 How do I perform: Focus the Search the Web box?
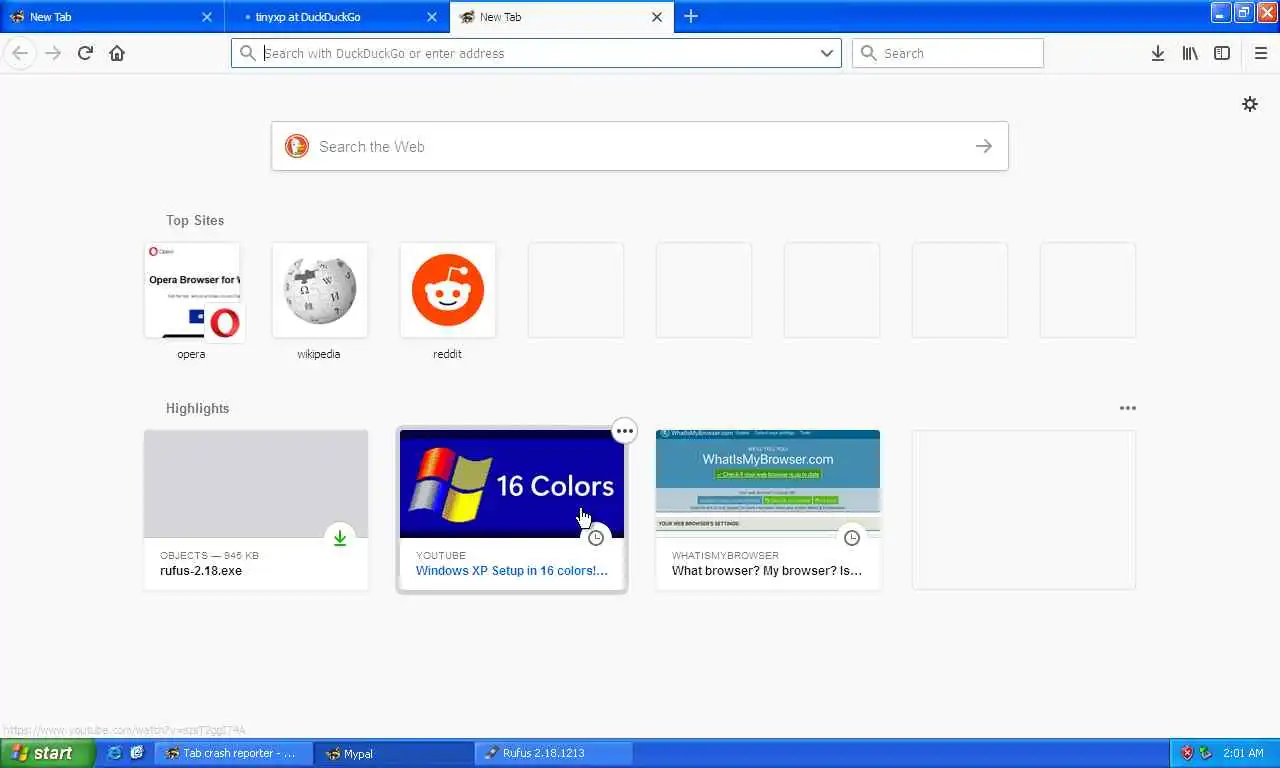click(640, 146)
